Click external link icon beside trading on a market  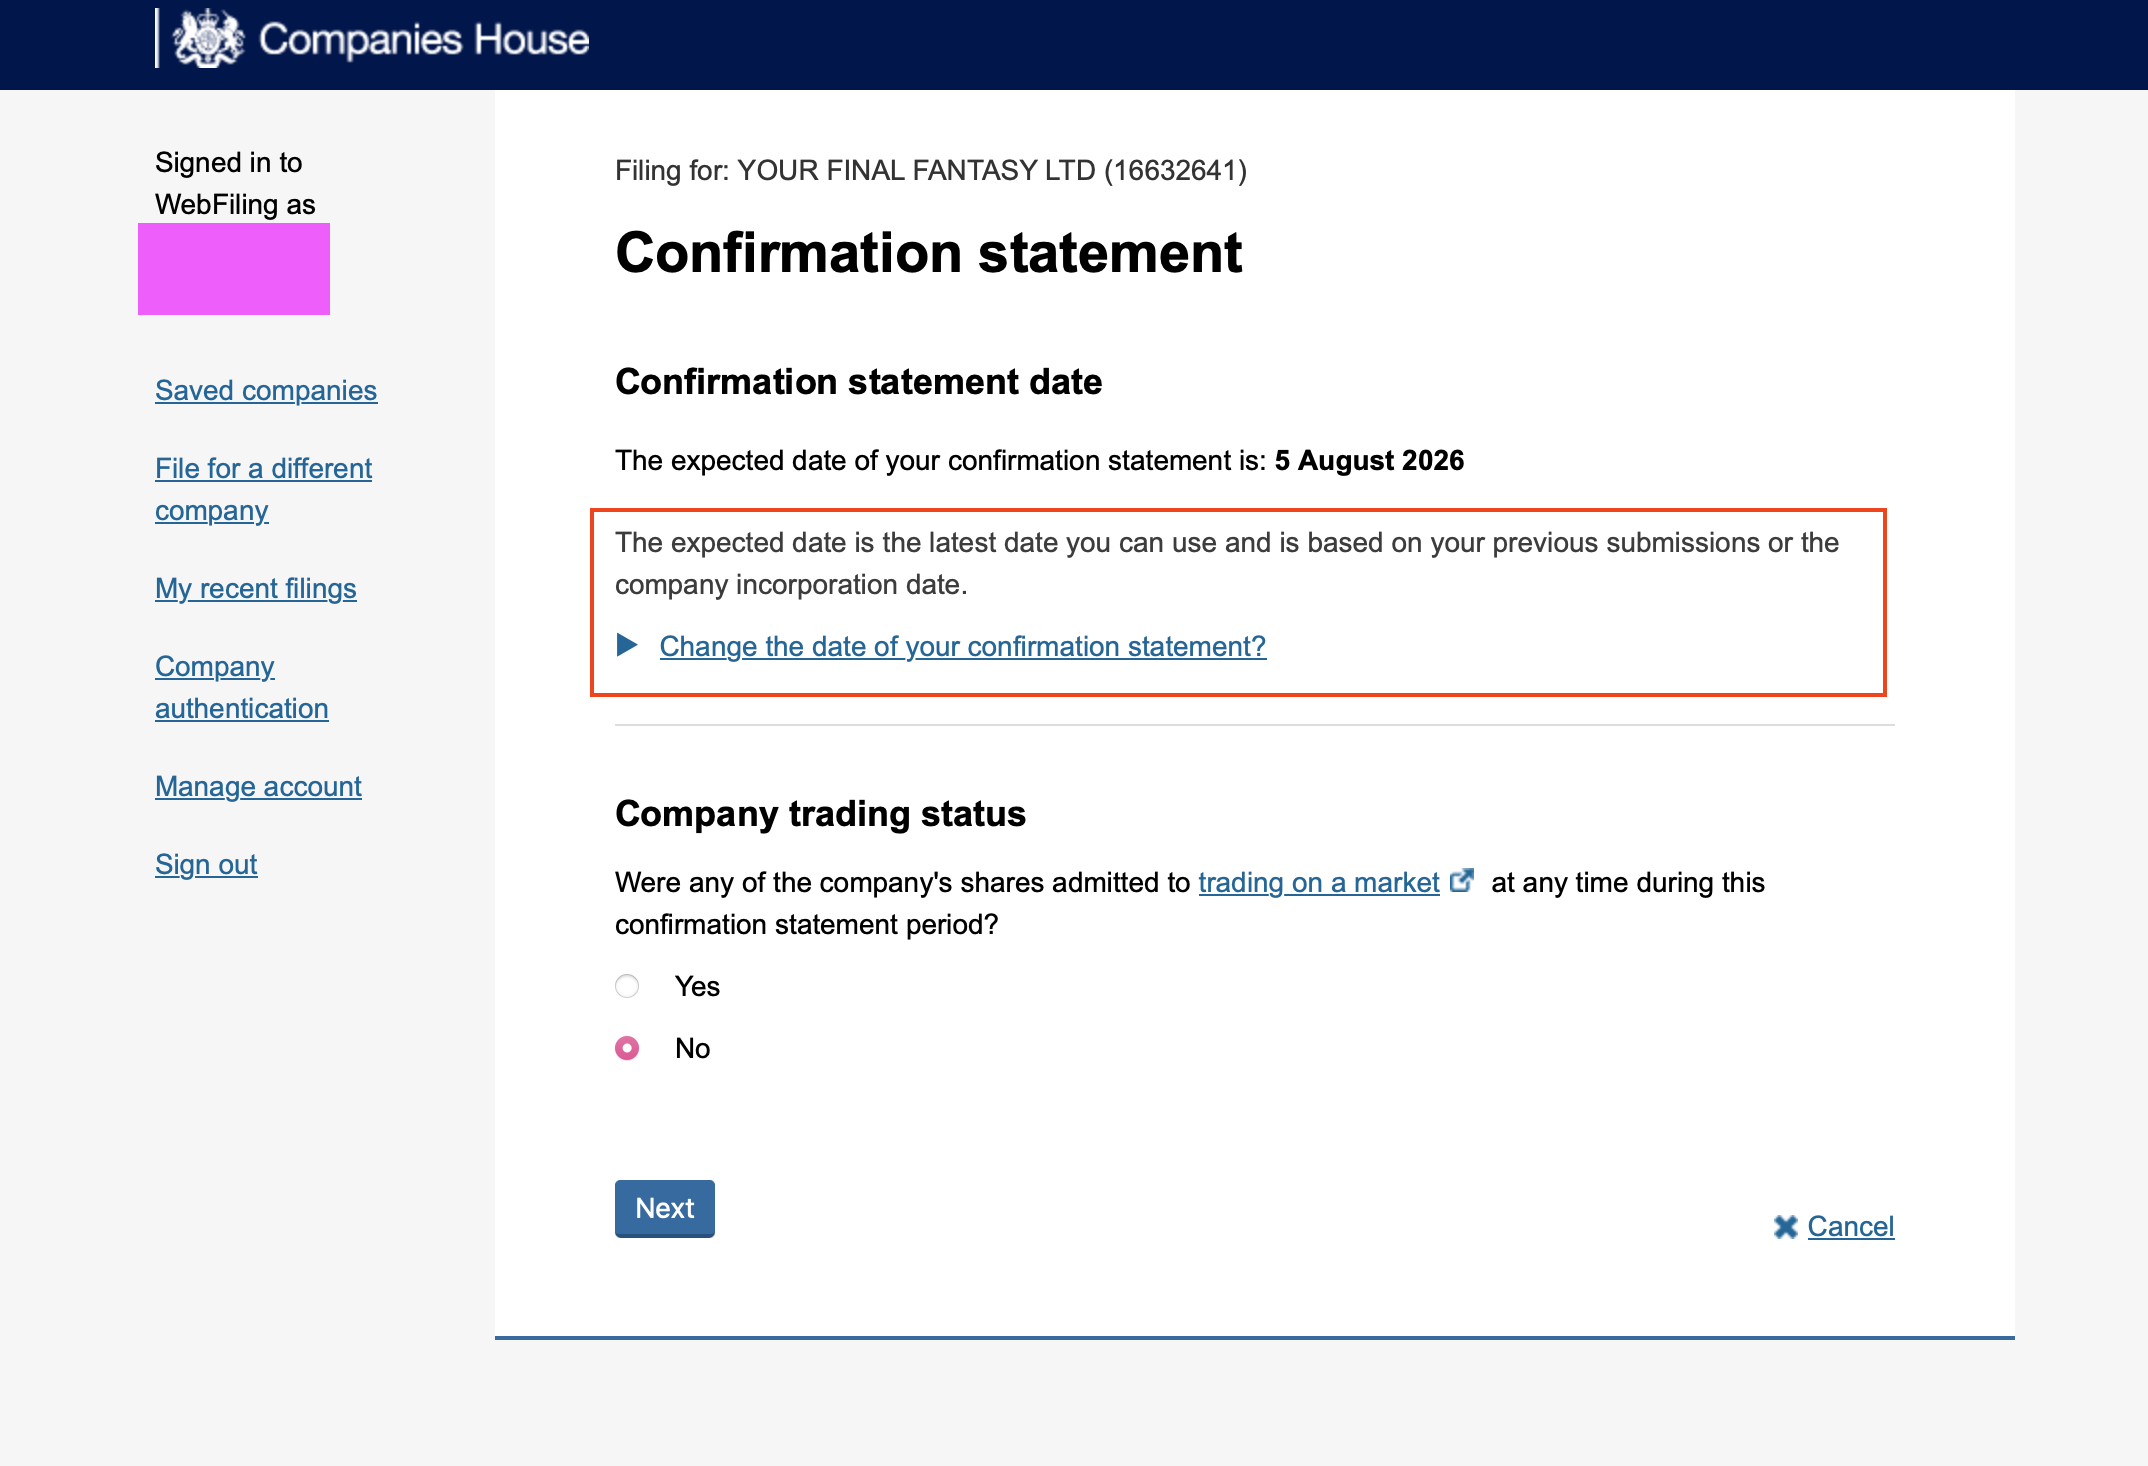point(1462,880)
